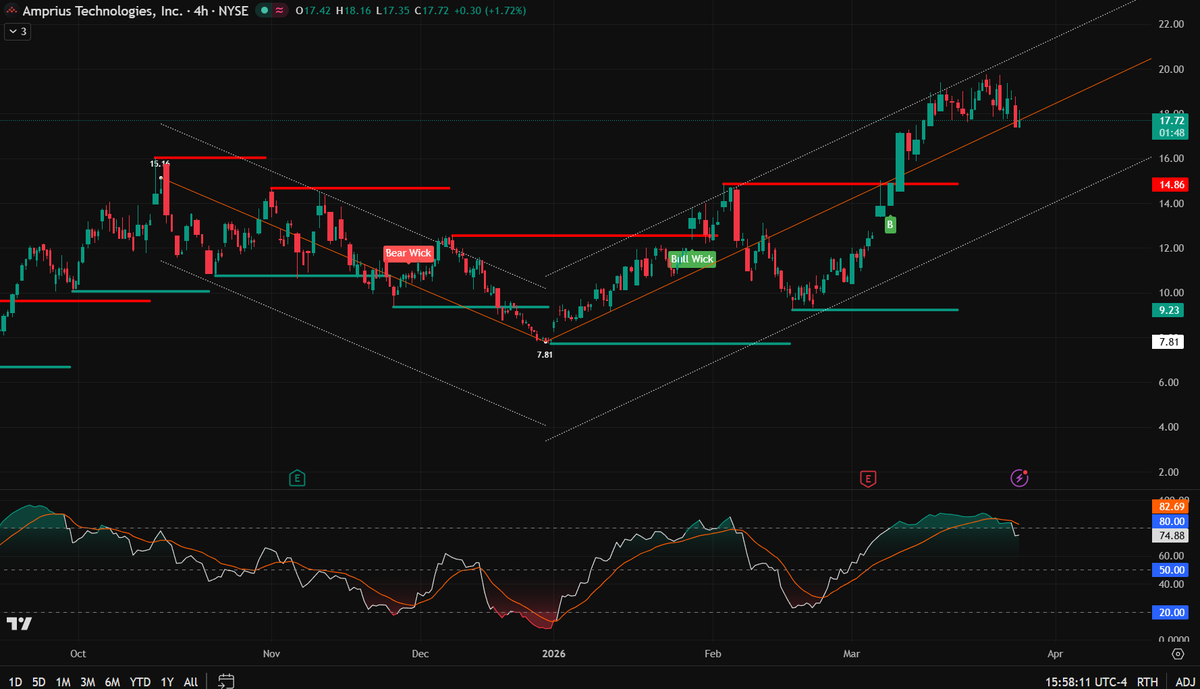The height and width of the screenshot is (689, 1200).
Task: Click the TradingView logo icon
Action: point(19,624)
